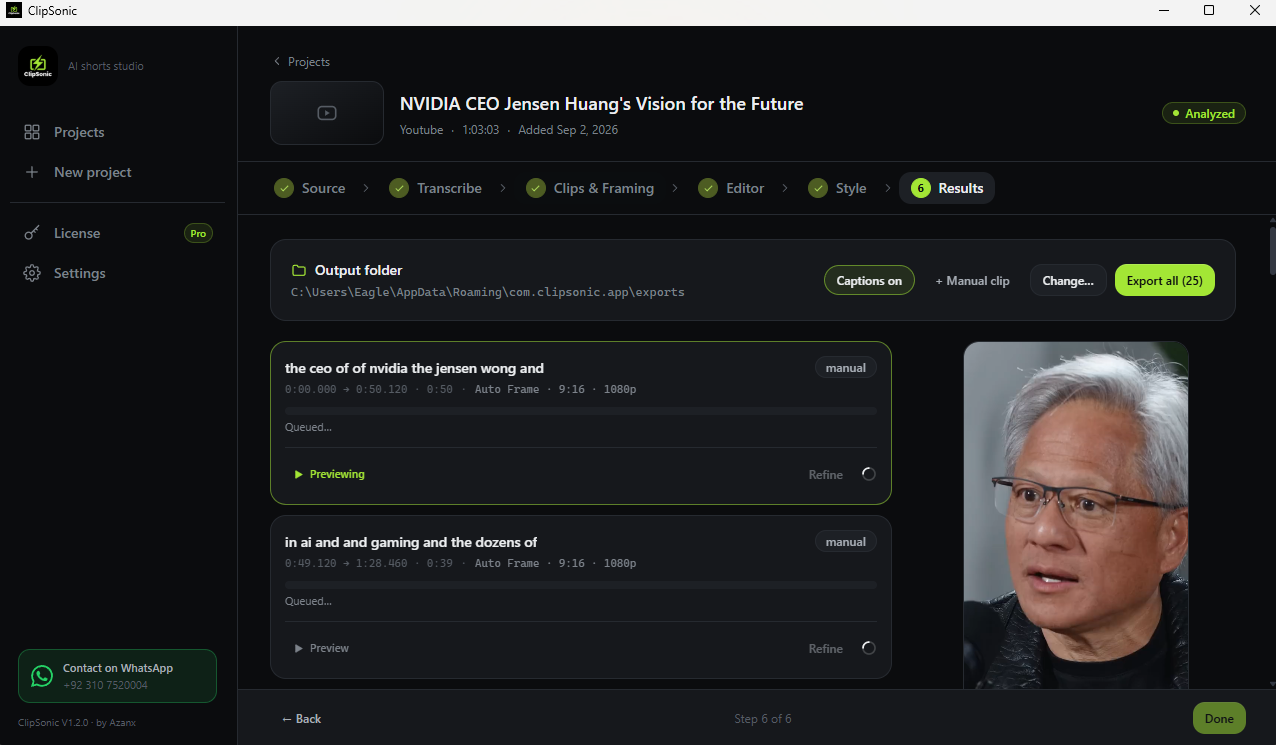Click the results list scrollbar
Image resolution: width=1276 pixels, height=745 pixels.
tap(1271, 250)
